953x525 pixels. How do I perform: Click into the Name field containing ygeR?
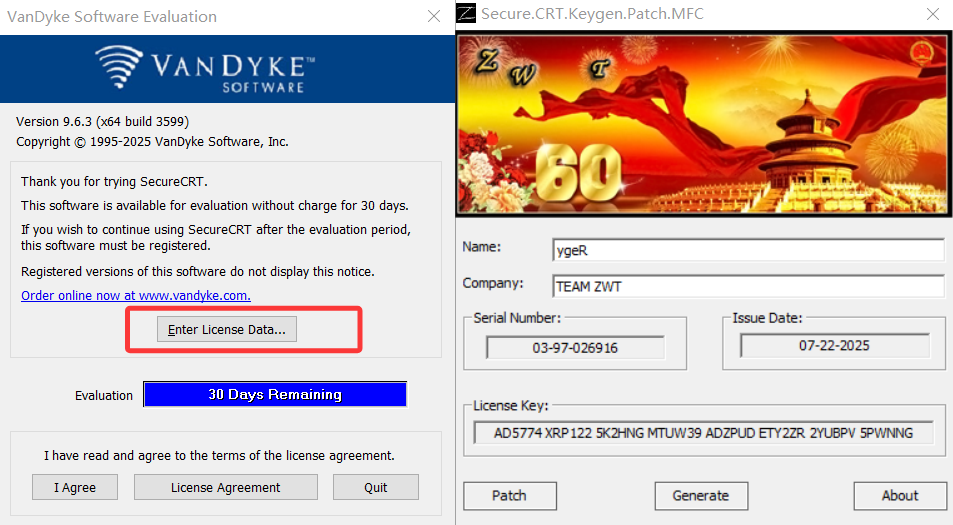[x=748, y=250]
